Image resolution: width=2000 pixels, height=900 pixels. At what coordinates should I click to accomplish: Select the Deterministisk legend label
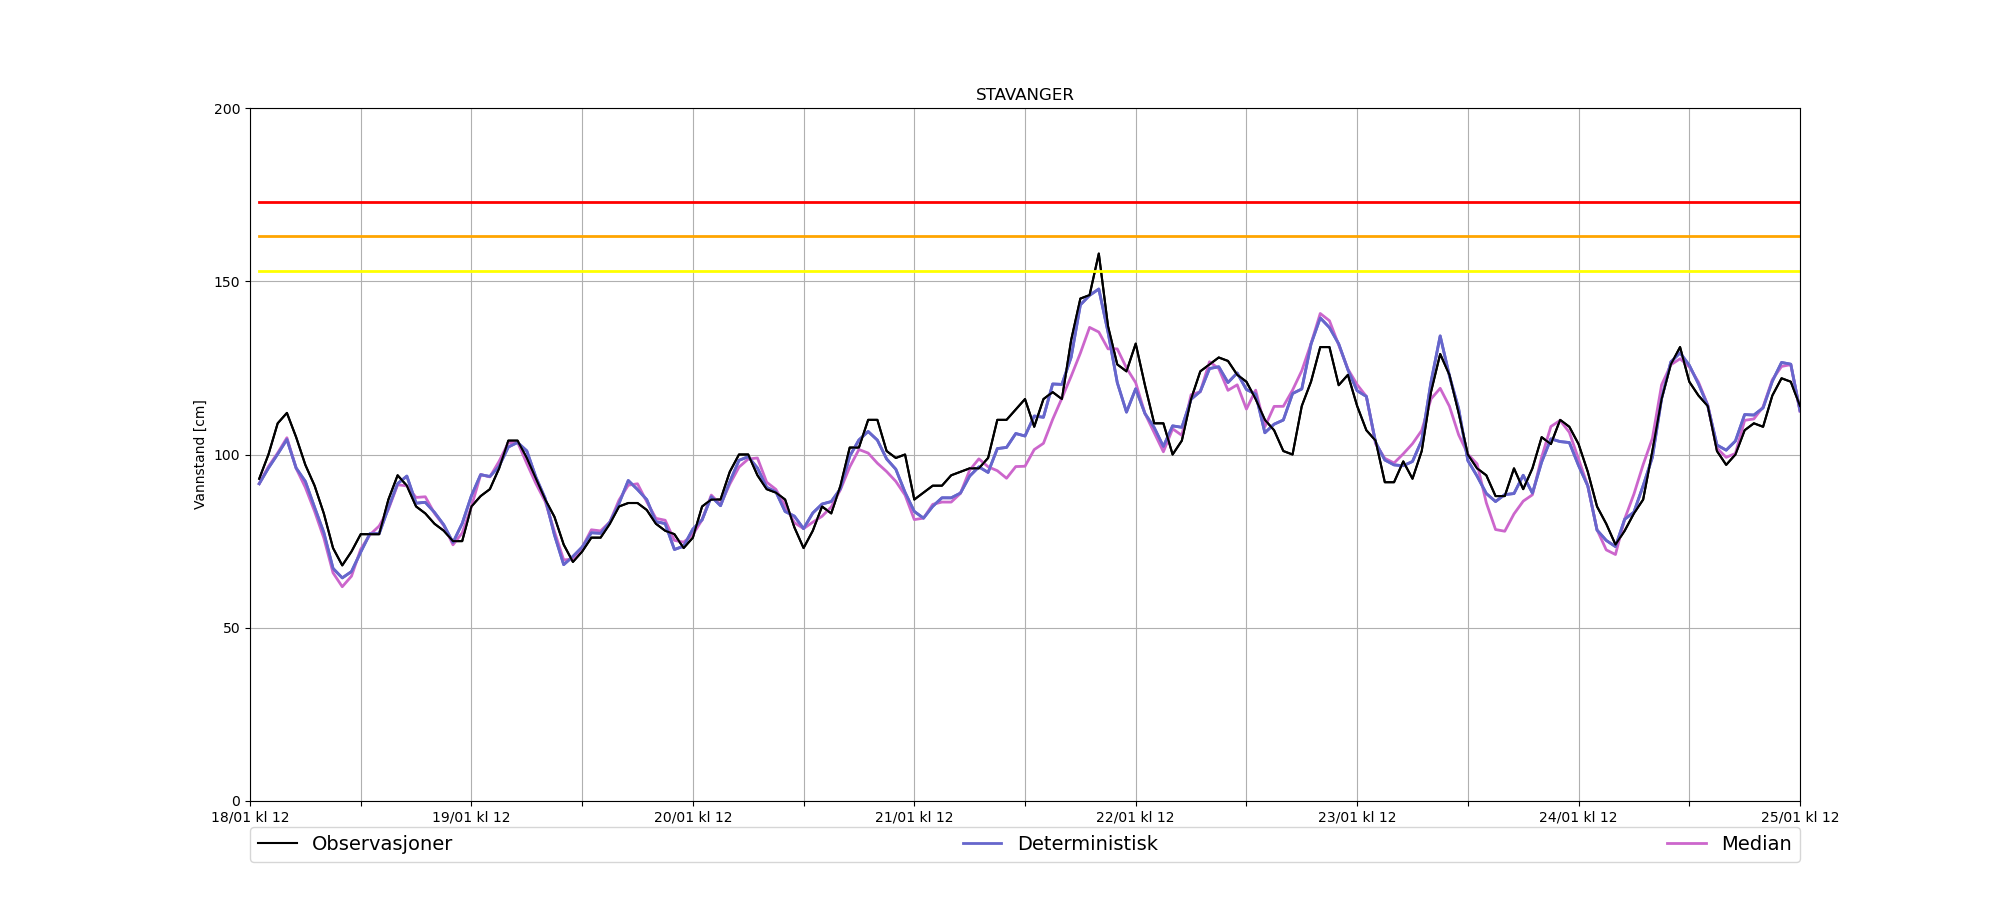click(1087, 844)
